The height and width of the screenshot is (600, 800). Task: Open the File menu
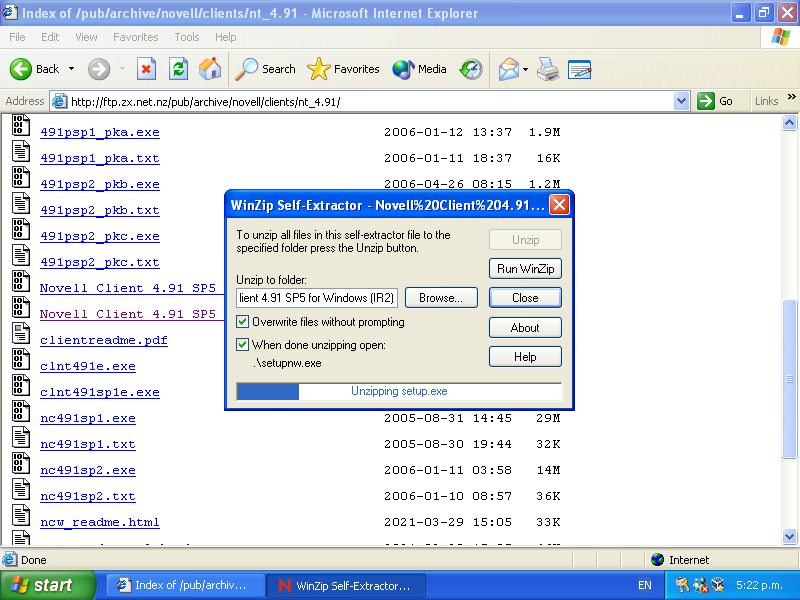click(x=17, y=37)
